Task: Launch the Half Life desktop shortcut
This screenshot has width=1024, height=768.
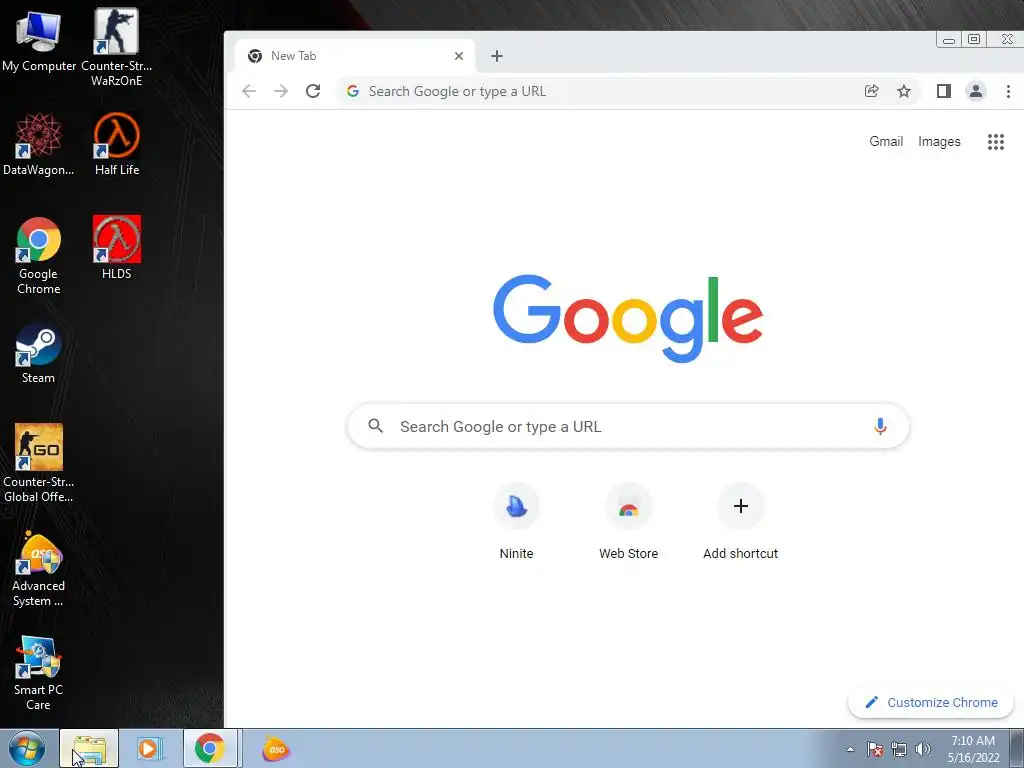Action: coord(116,144)
